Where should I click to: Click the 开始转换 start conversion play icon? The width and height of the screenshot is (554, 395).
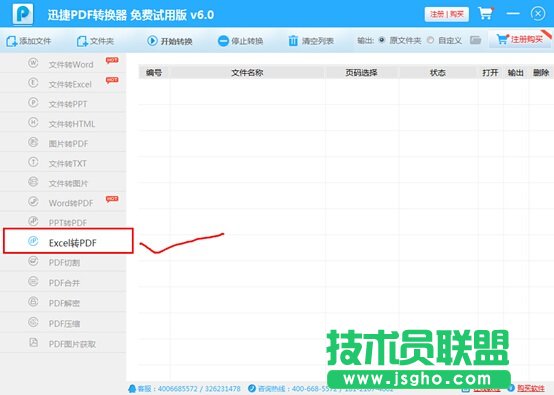[152, 41]
